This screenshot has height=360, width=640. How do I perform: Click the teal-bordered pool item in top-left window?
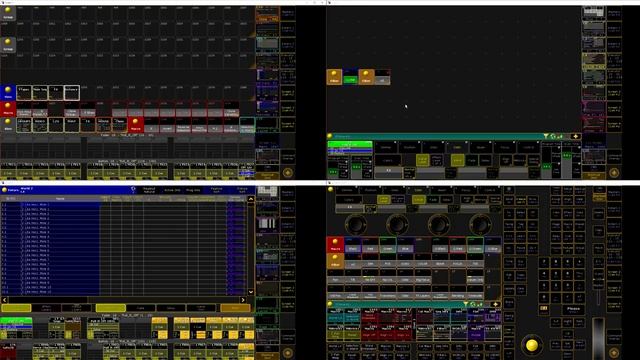pos(247,125)
